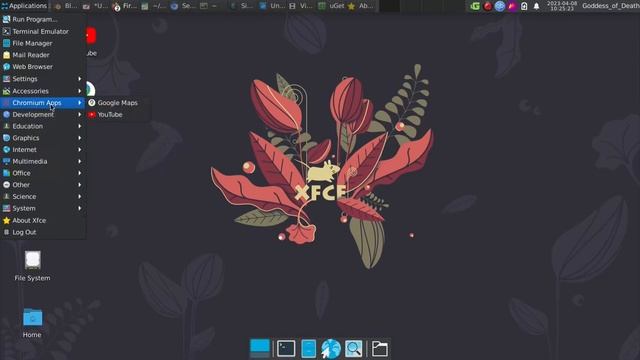Open the File System desktop icon
This screenshot has width=640, height=360.
click(x=32, y=266)
